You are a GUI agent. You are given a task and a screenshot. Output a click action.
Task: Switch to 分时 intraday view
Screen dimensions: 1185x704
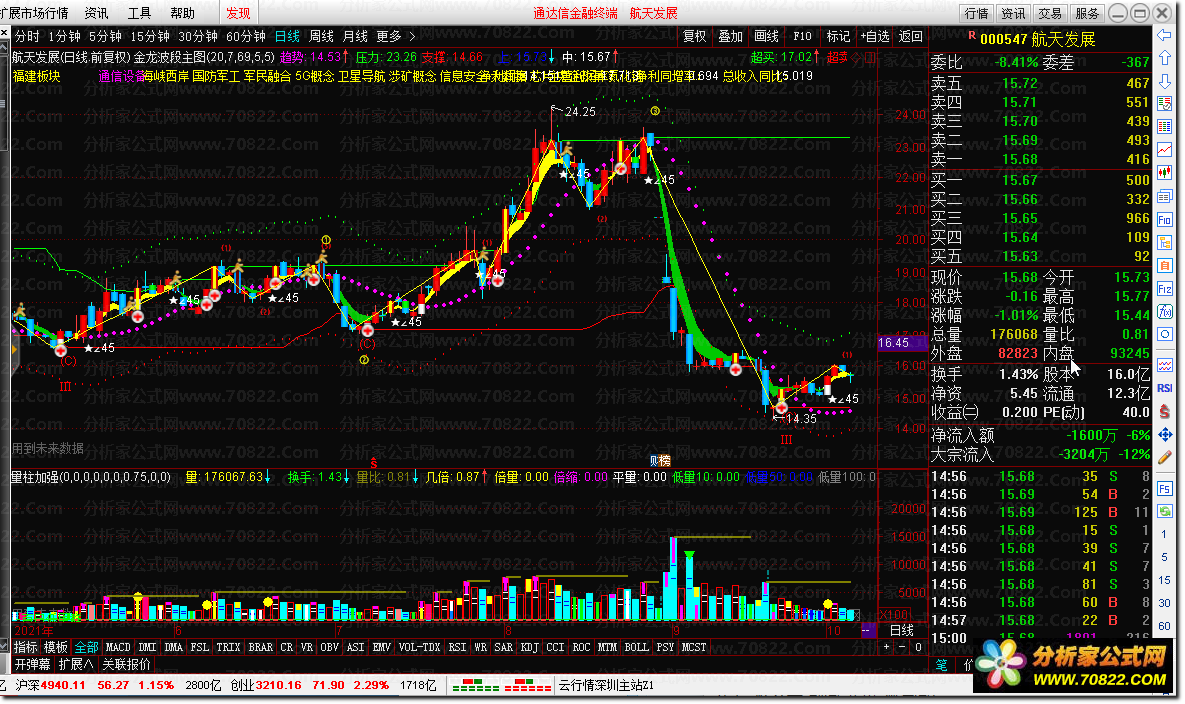pyautogui.click(x=27, y=36)
